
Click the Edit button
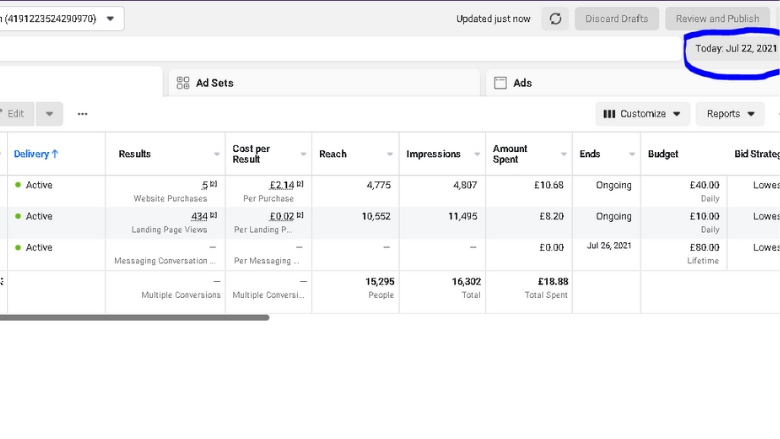point(15,114)
